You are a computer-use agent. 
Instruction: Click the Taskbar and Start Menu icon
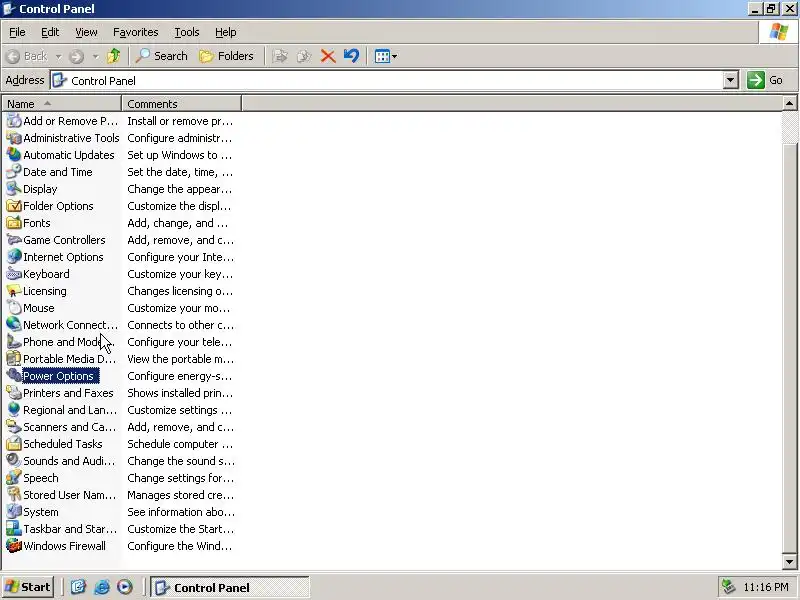(14, 529)
